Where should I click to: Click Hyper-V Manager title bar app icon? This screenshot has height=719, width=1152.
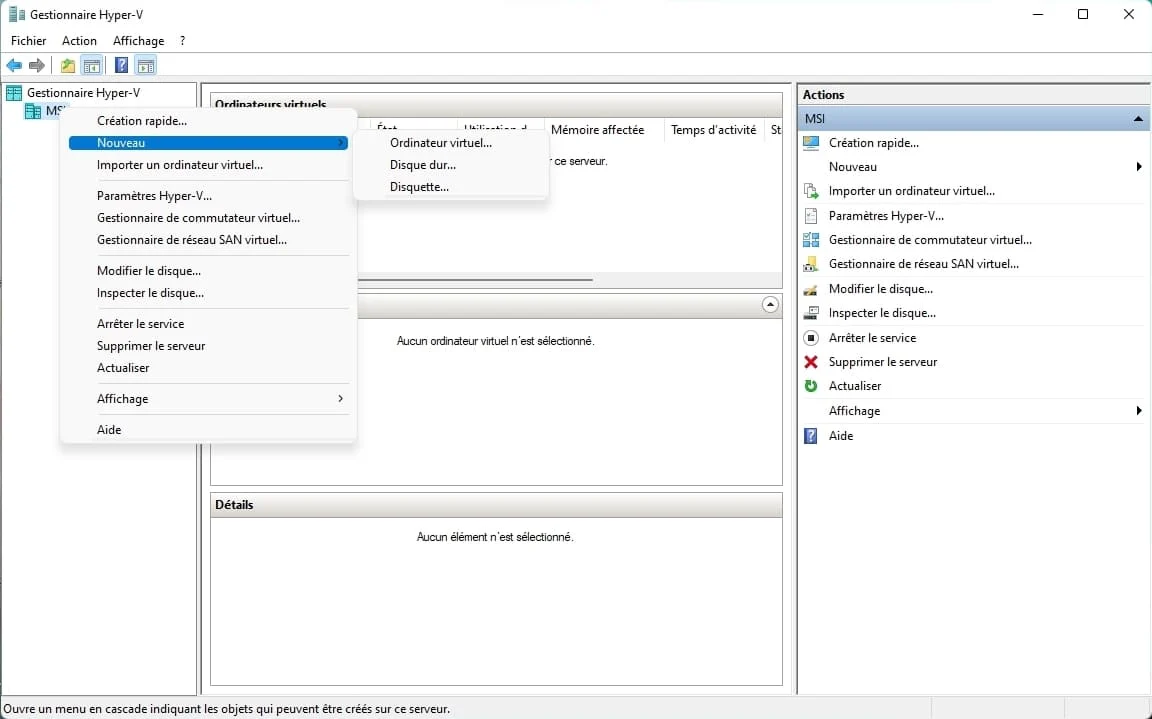pyautogui.click(x=16, y=14)
